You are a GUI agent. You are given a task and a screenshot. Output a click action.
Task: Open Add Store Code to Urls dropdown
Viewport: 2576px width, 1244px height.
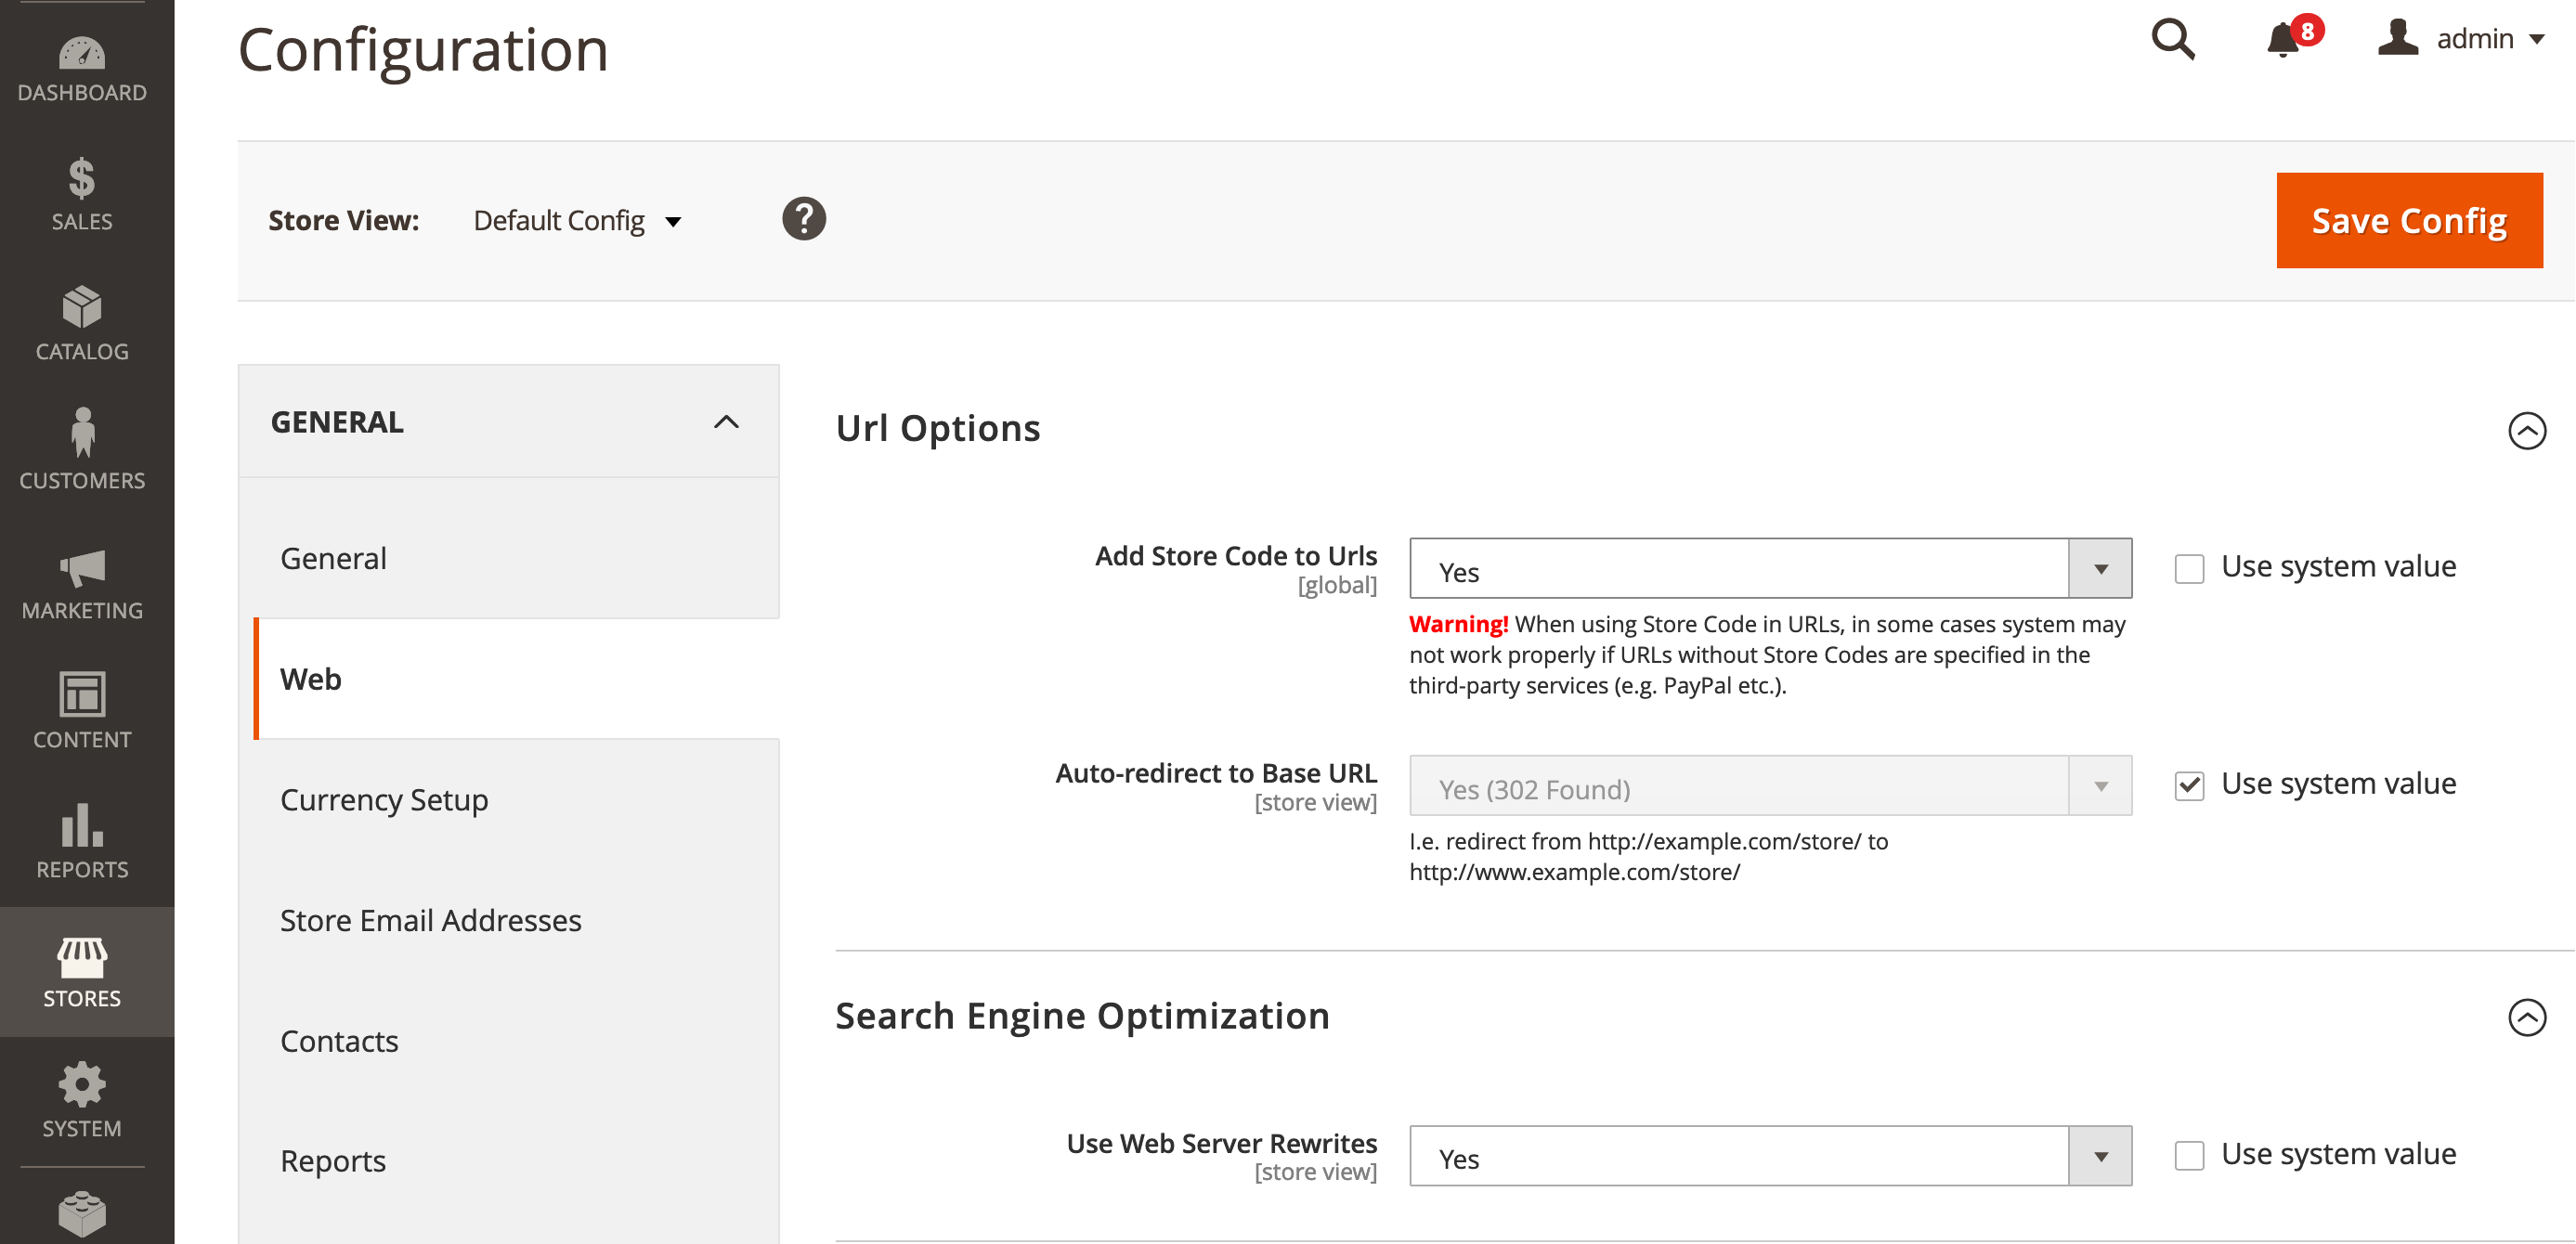1770,569
